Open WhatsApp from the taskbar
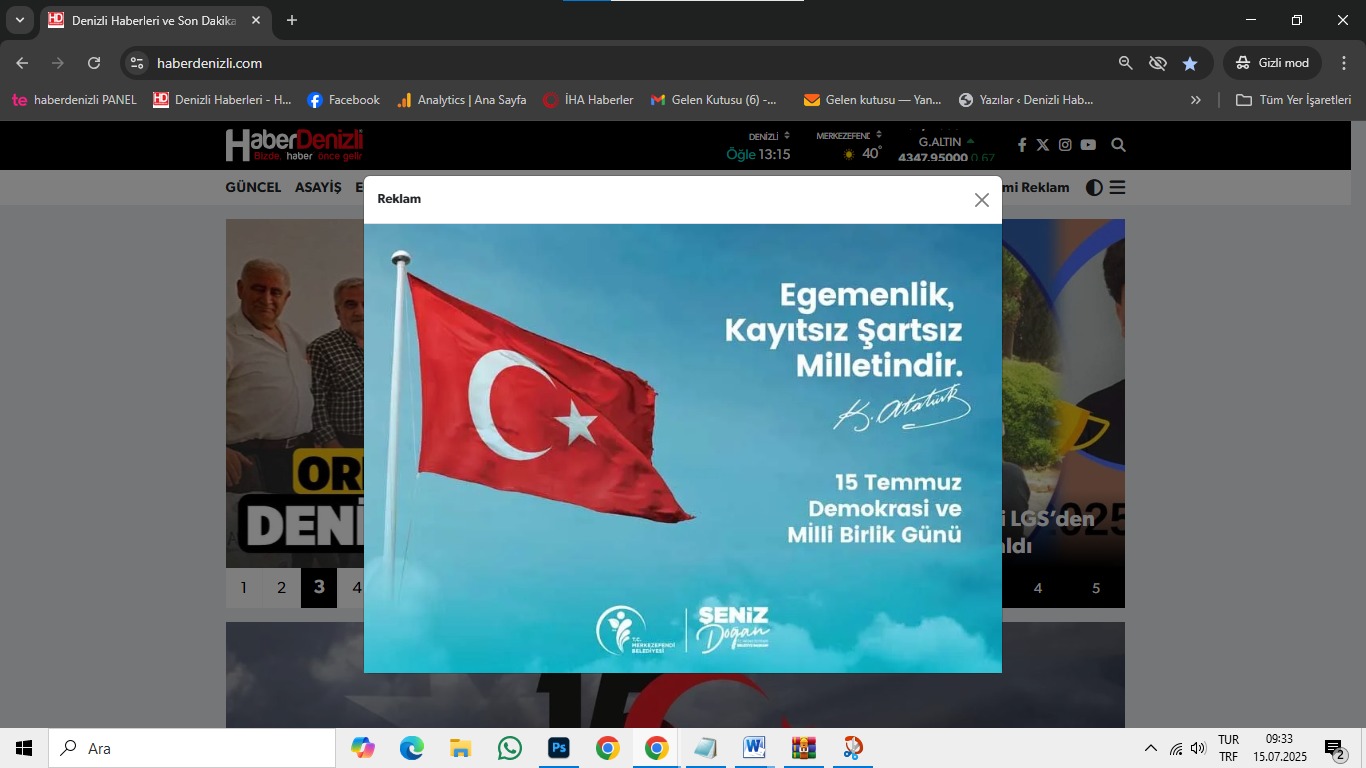This screenshot has height=768, width=1366. 509,748
